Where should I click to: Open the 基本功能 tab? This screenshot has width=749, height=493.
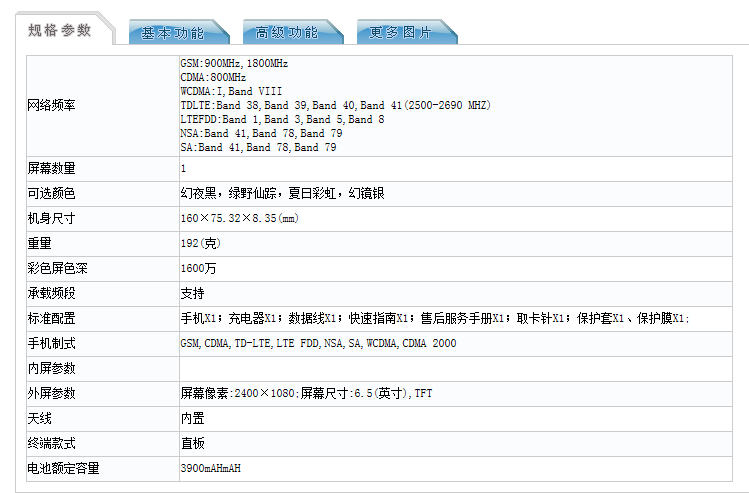[172, 33]
